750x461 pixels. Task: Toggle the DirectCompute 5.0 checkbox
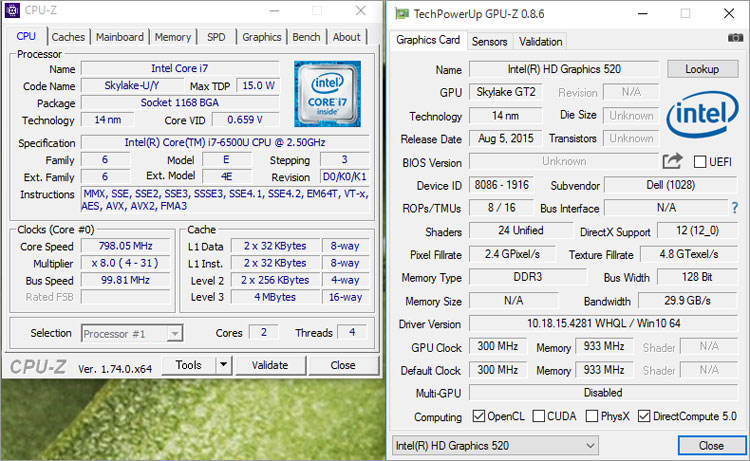(x=644, y=416)
